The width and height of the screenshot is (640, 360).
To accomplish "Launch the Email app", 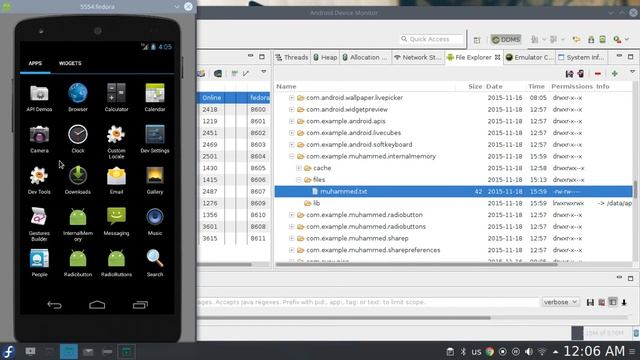I will coord(116,180).
